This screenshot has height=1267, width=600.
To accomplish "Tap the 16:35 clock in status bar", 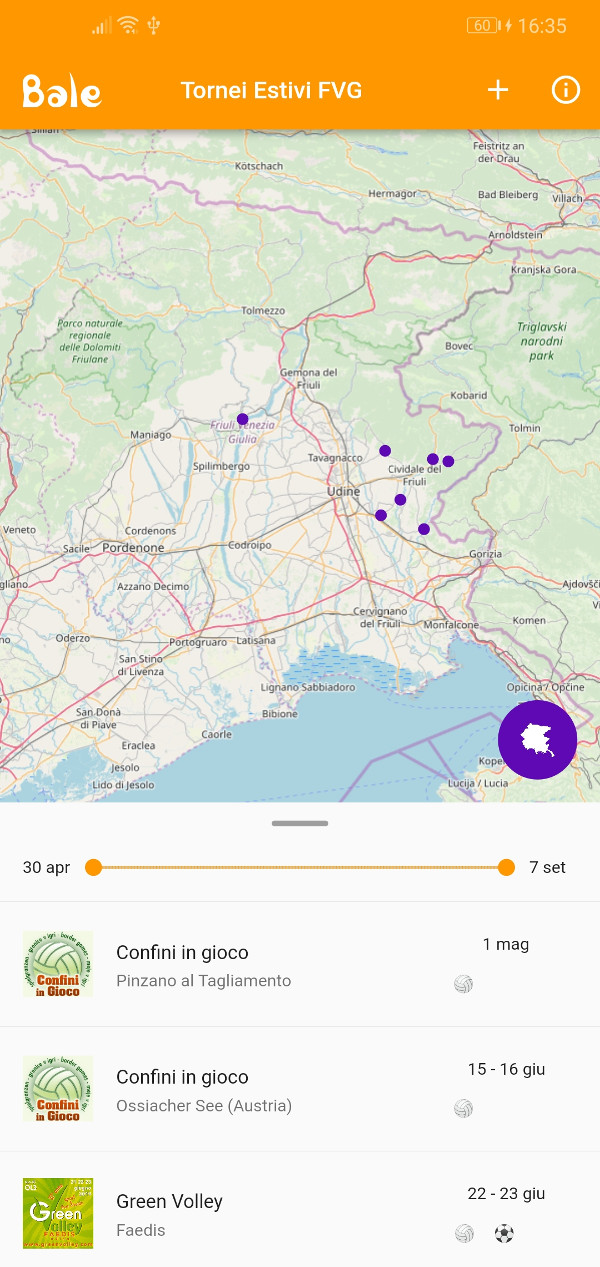I will [x=543, y=26].
